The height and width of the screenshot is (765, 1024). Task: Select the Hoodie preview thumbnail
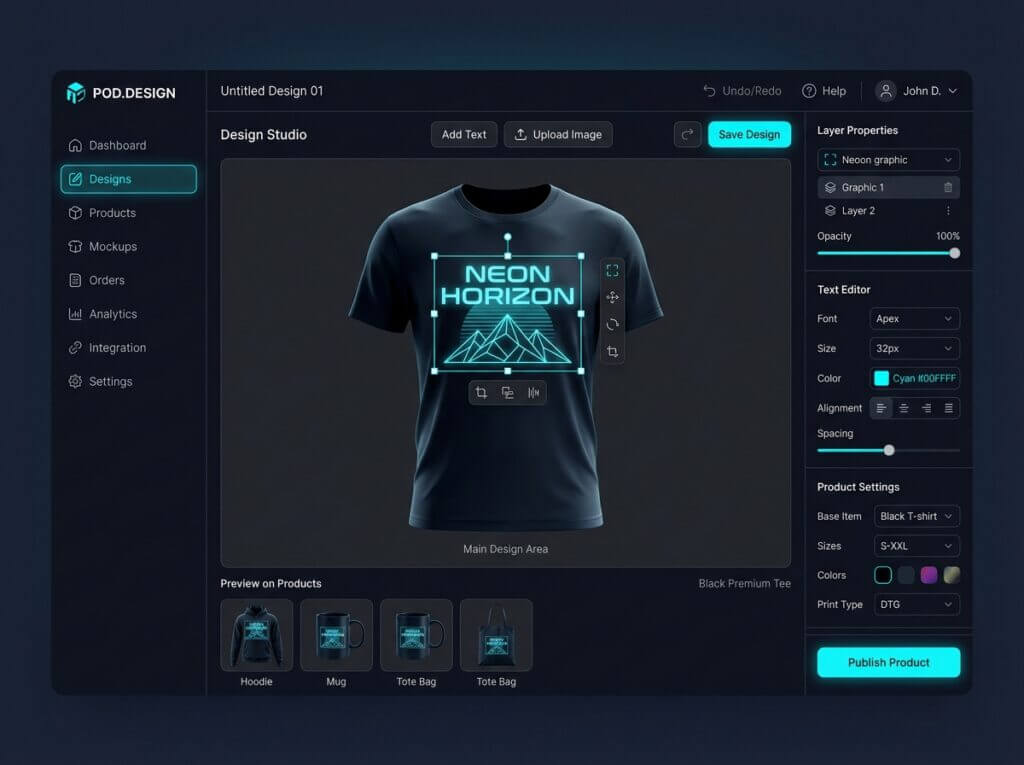pyautogui.click(x=257, y=635)
